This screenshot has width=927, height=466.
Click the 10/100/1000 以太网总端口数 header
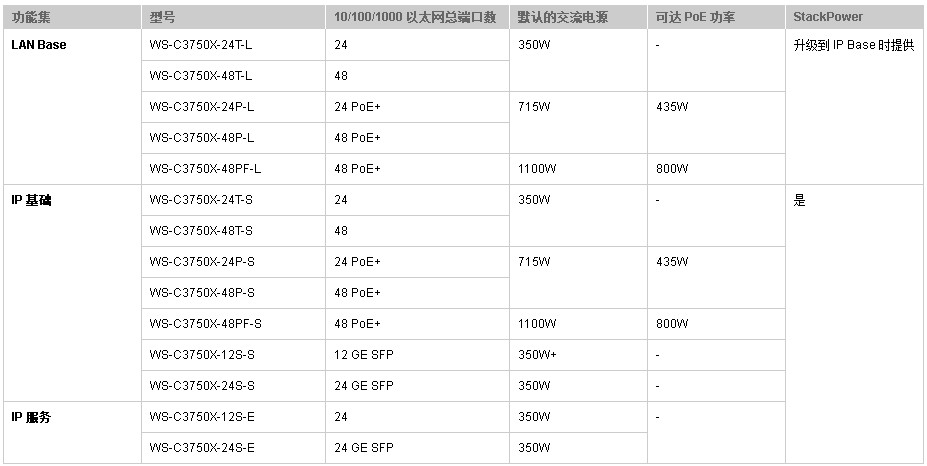[417, 17]
